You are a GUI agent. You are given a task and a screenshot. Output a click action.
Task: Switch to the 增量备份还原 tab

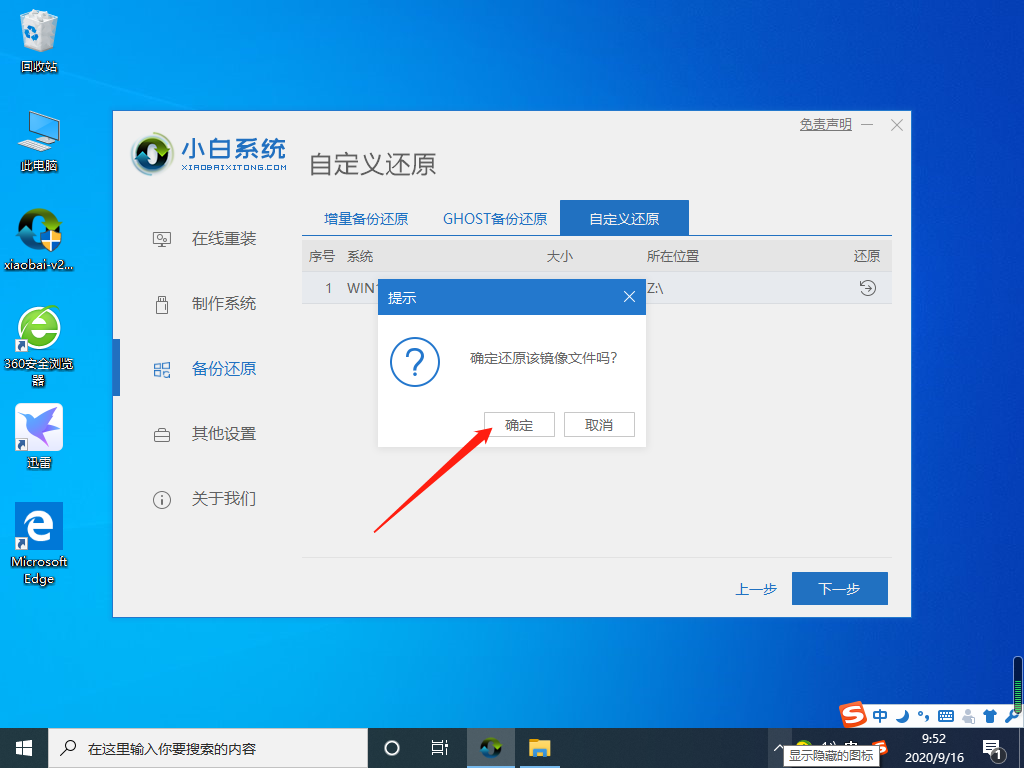click(366, 219)
